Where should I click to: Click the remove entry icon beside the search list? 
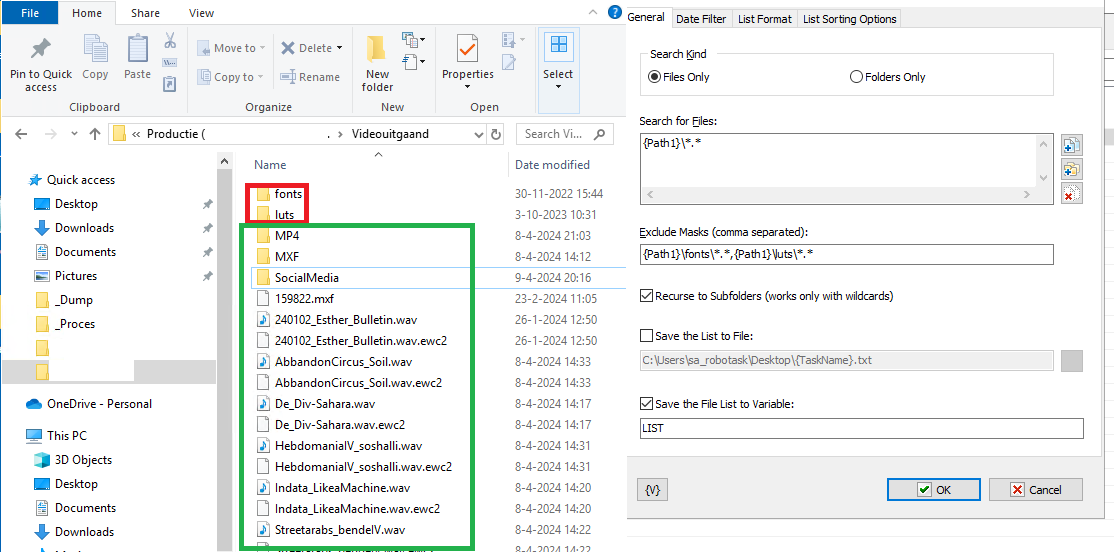pyautogui.click(x=1072, y=193)
